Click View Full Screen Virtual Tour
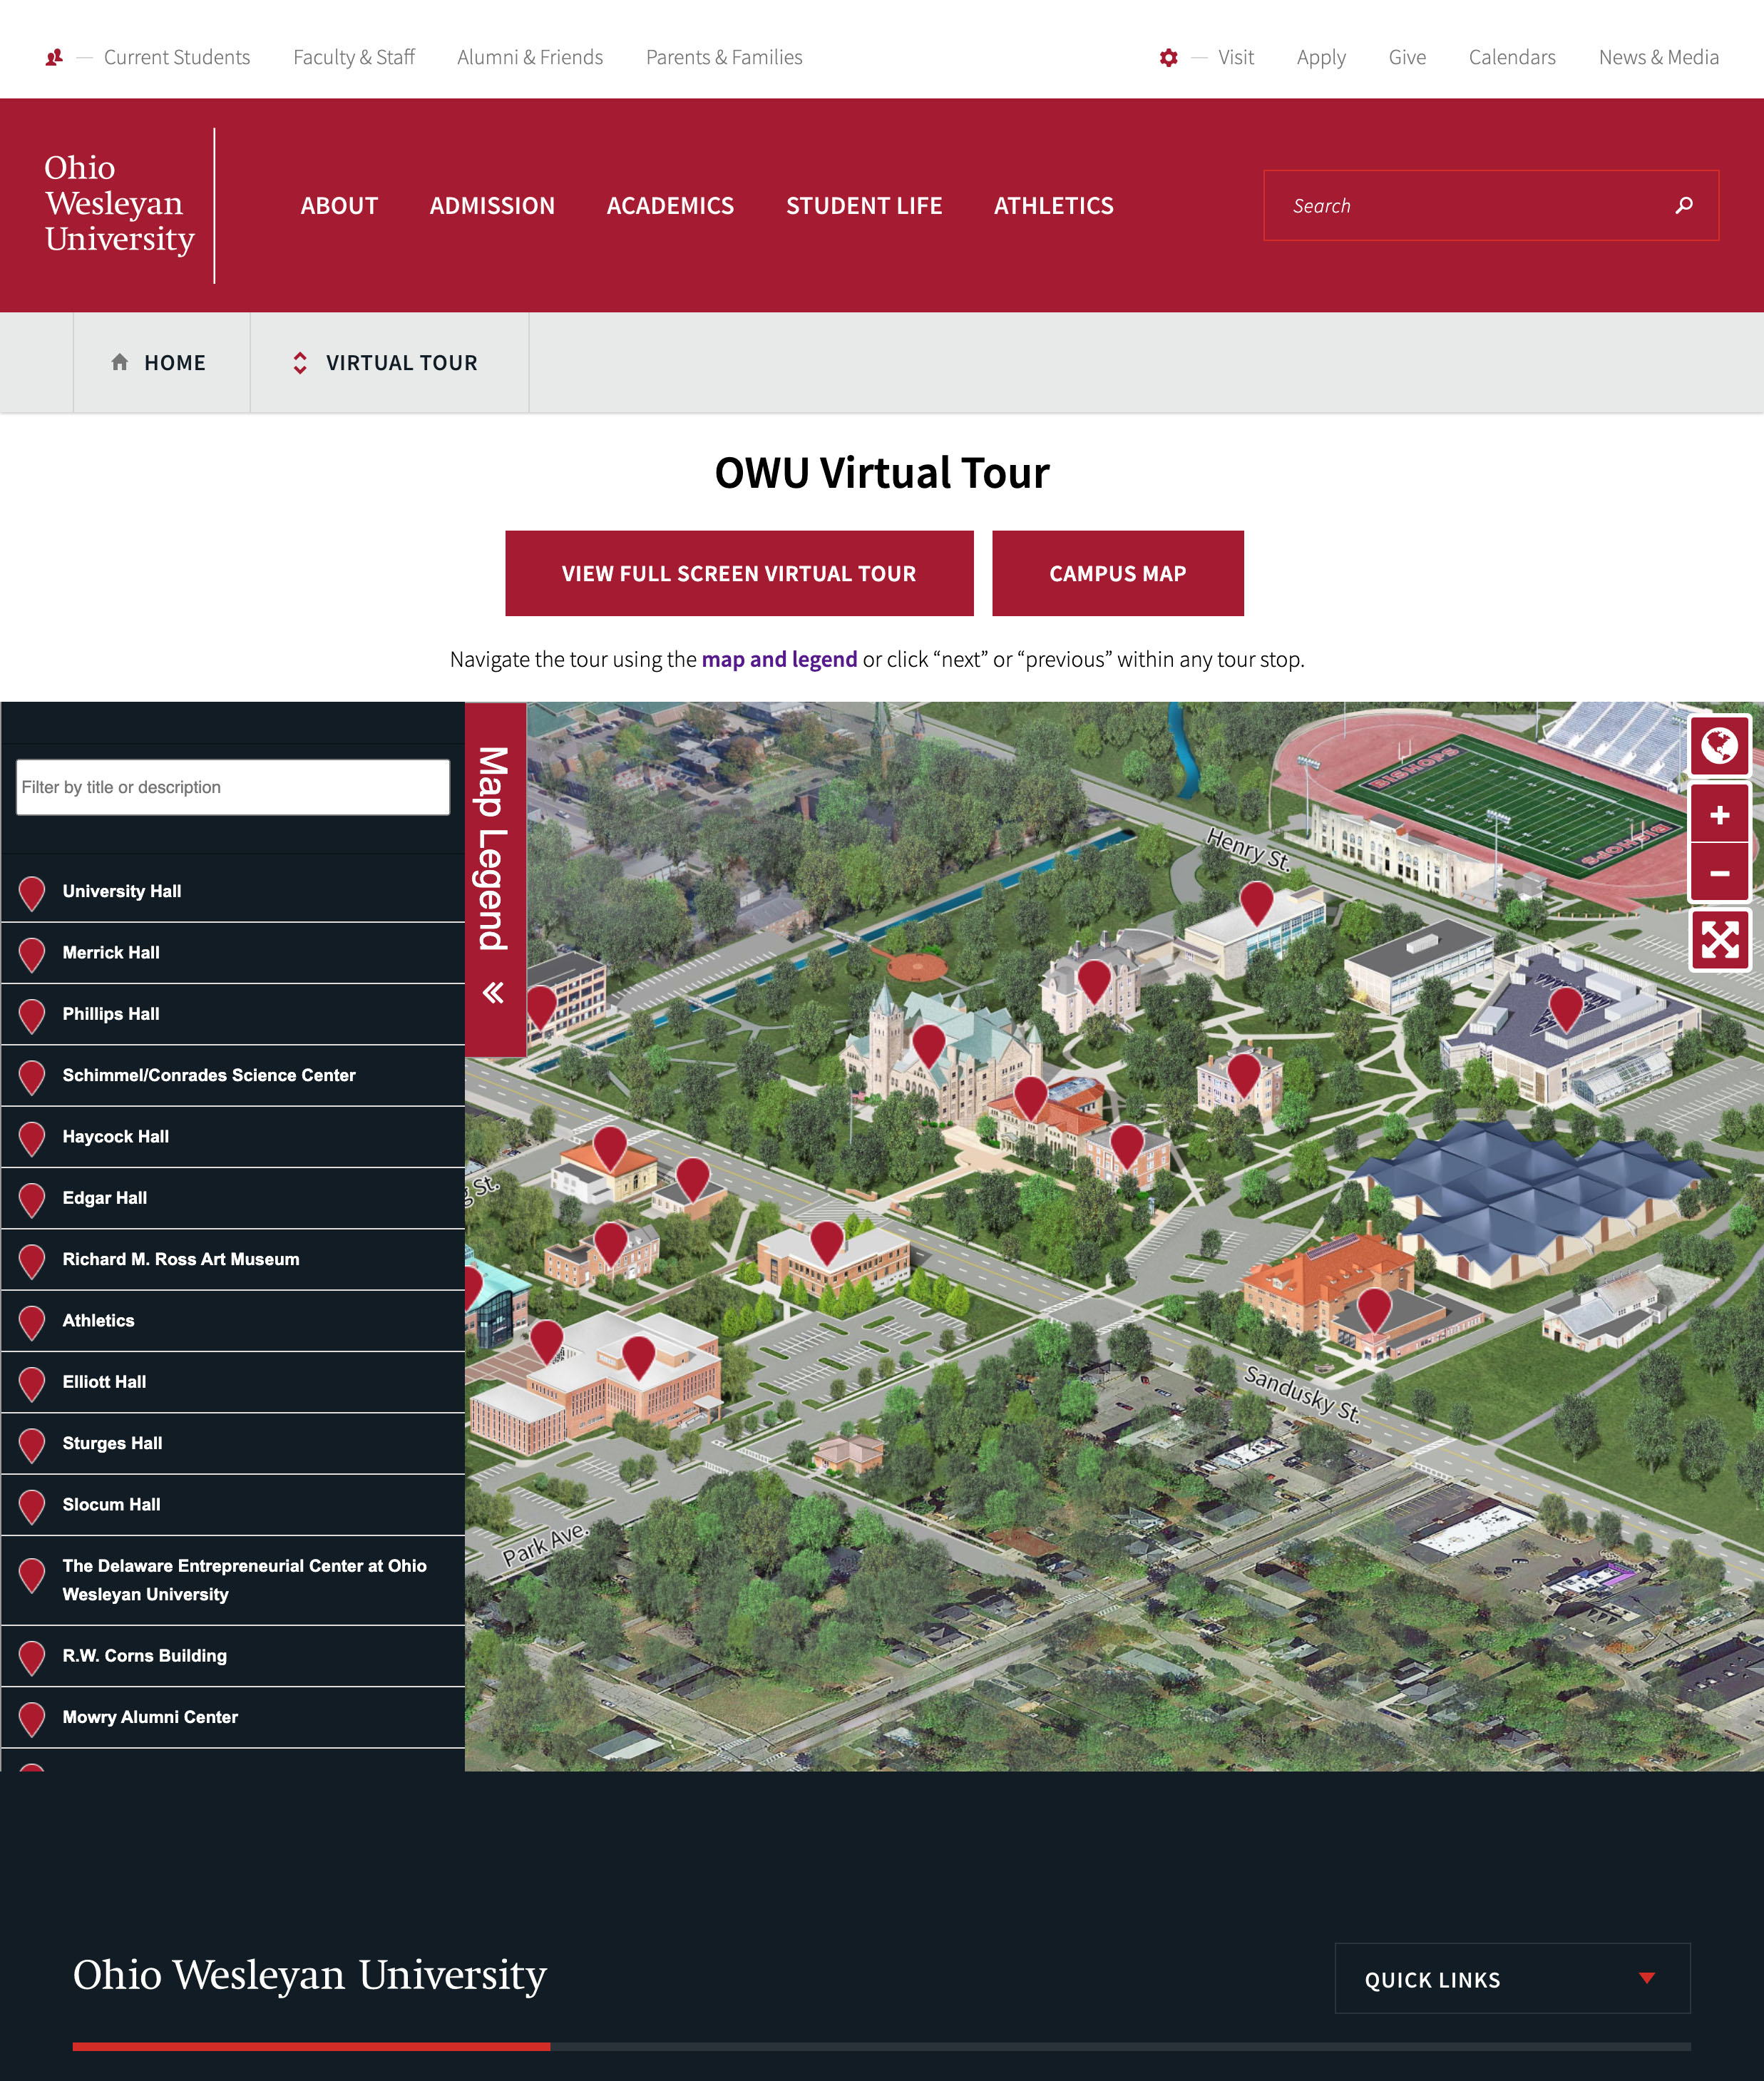 tap(740, 573)
